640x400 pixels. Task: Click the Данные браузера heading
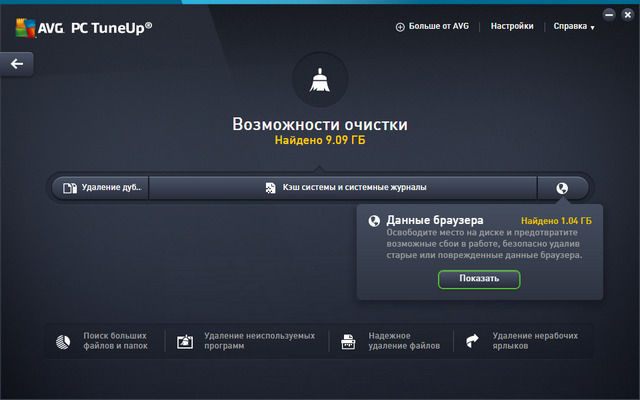click(x=435, y=220)
